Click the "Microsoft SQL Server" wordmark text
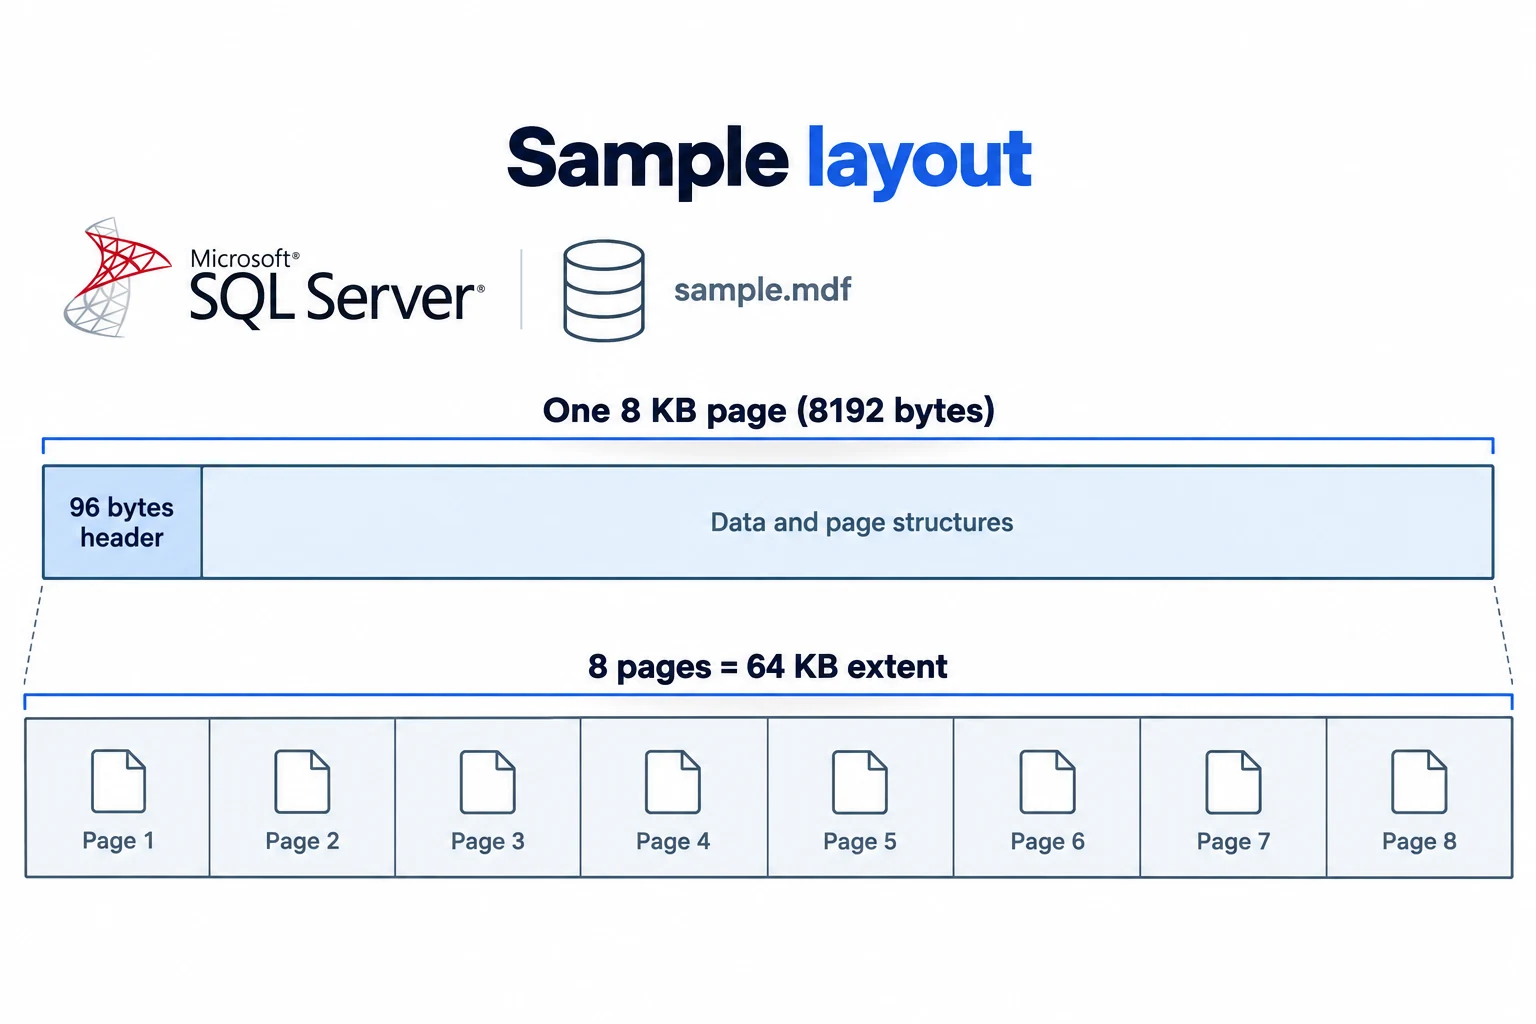Viewport: 1536px width, 1024px height. [x=337, y=287]
